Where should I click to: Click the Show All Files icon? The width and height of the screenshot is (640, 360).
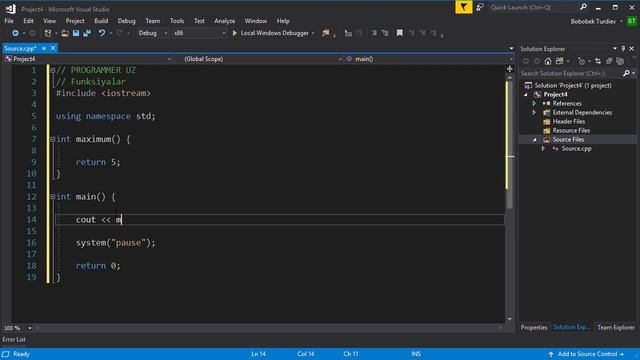click(x=620, y=61)
